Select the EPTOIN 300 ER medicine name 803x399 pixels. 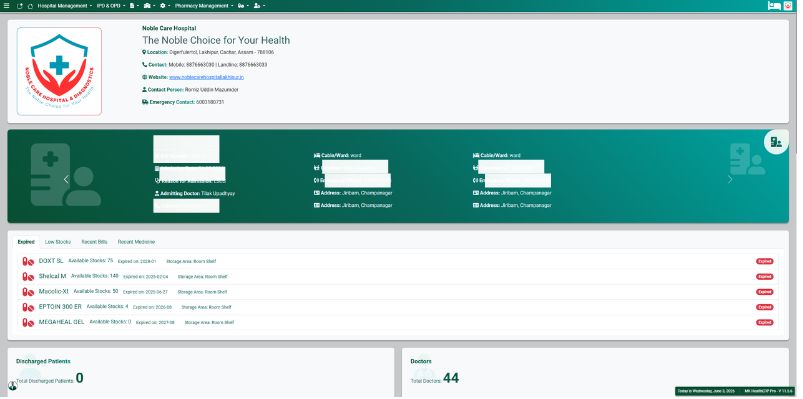tap(60, 307)
